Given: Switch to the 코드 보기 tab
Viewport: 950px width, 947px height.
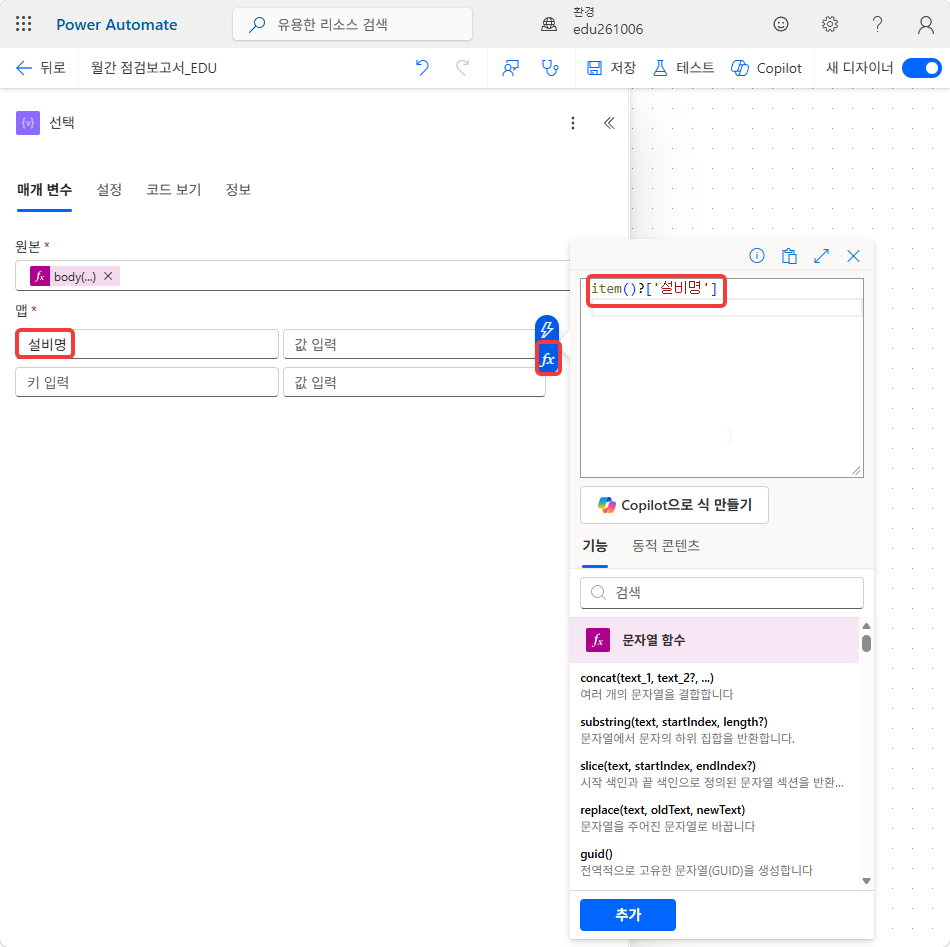Looking at the screenshot, I should point(173,190).
